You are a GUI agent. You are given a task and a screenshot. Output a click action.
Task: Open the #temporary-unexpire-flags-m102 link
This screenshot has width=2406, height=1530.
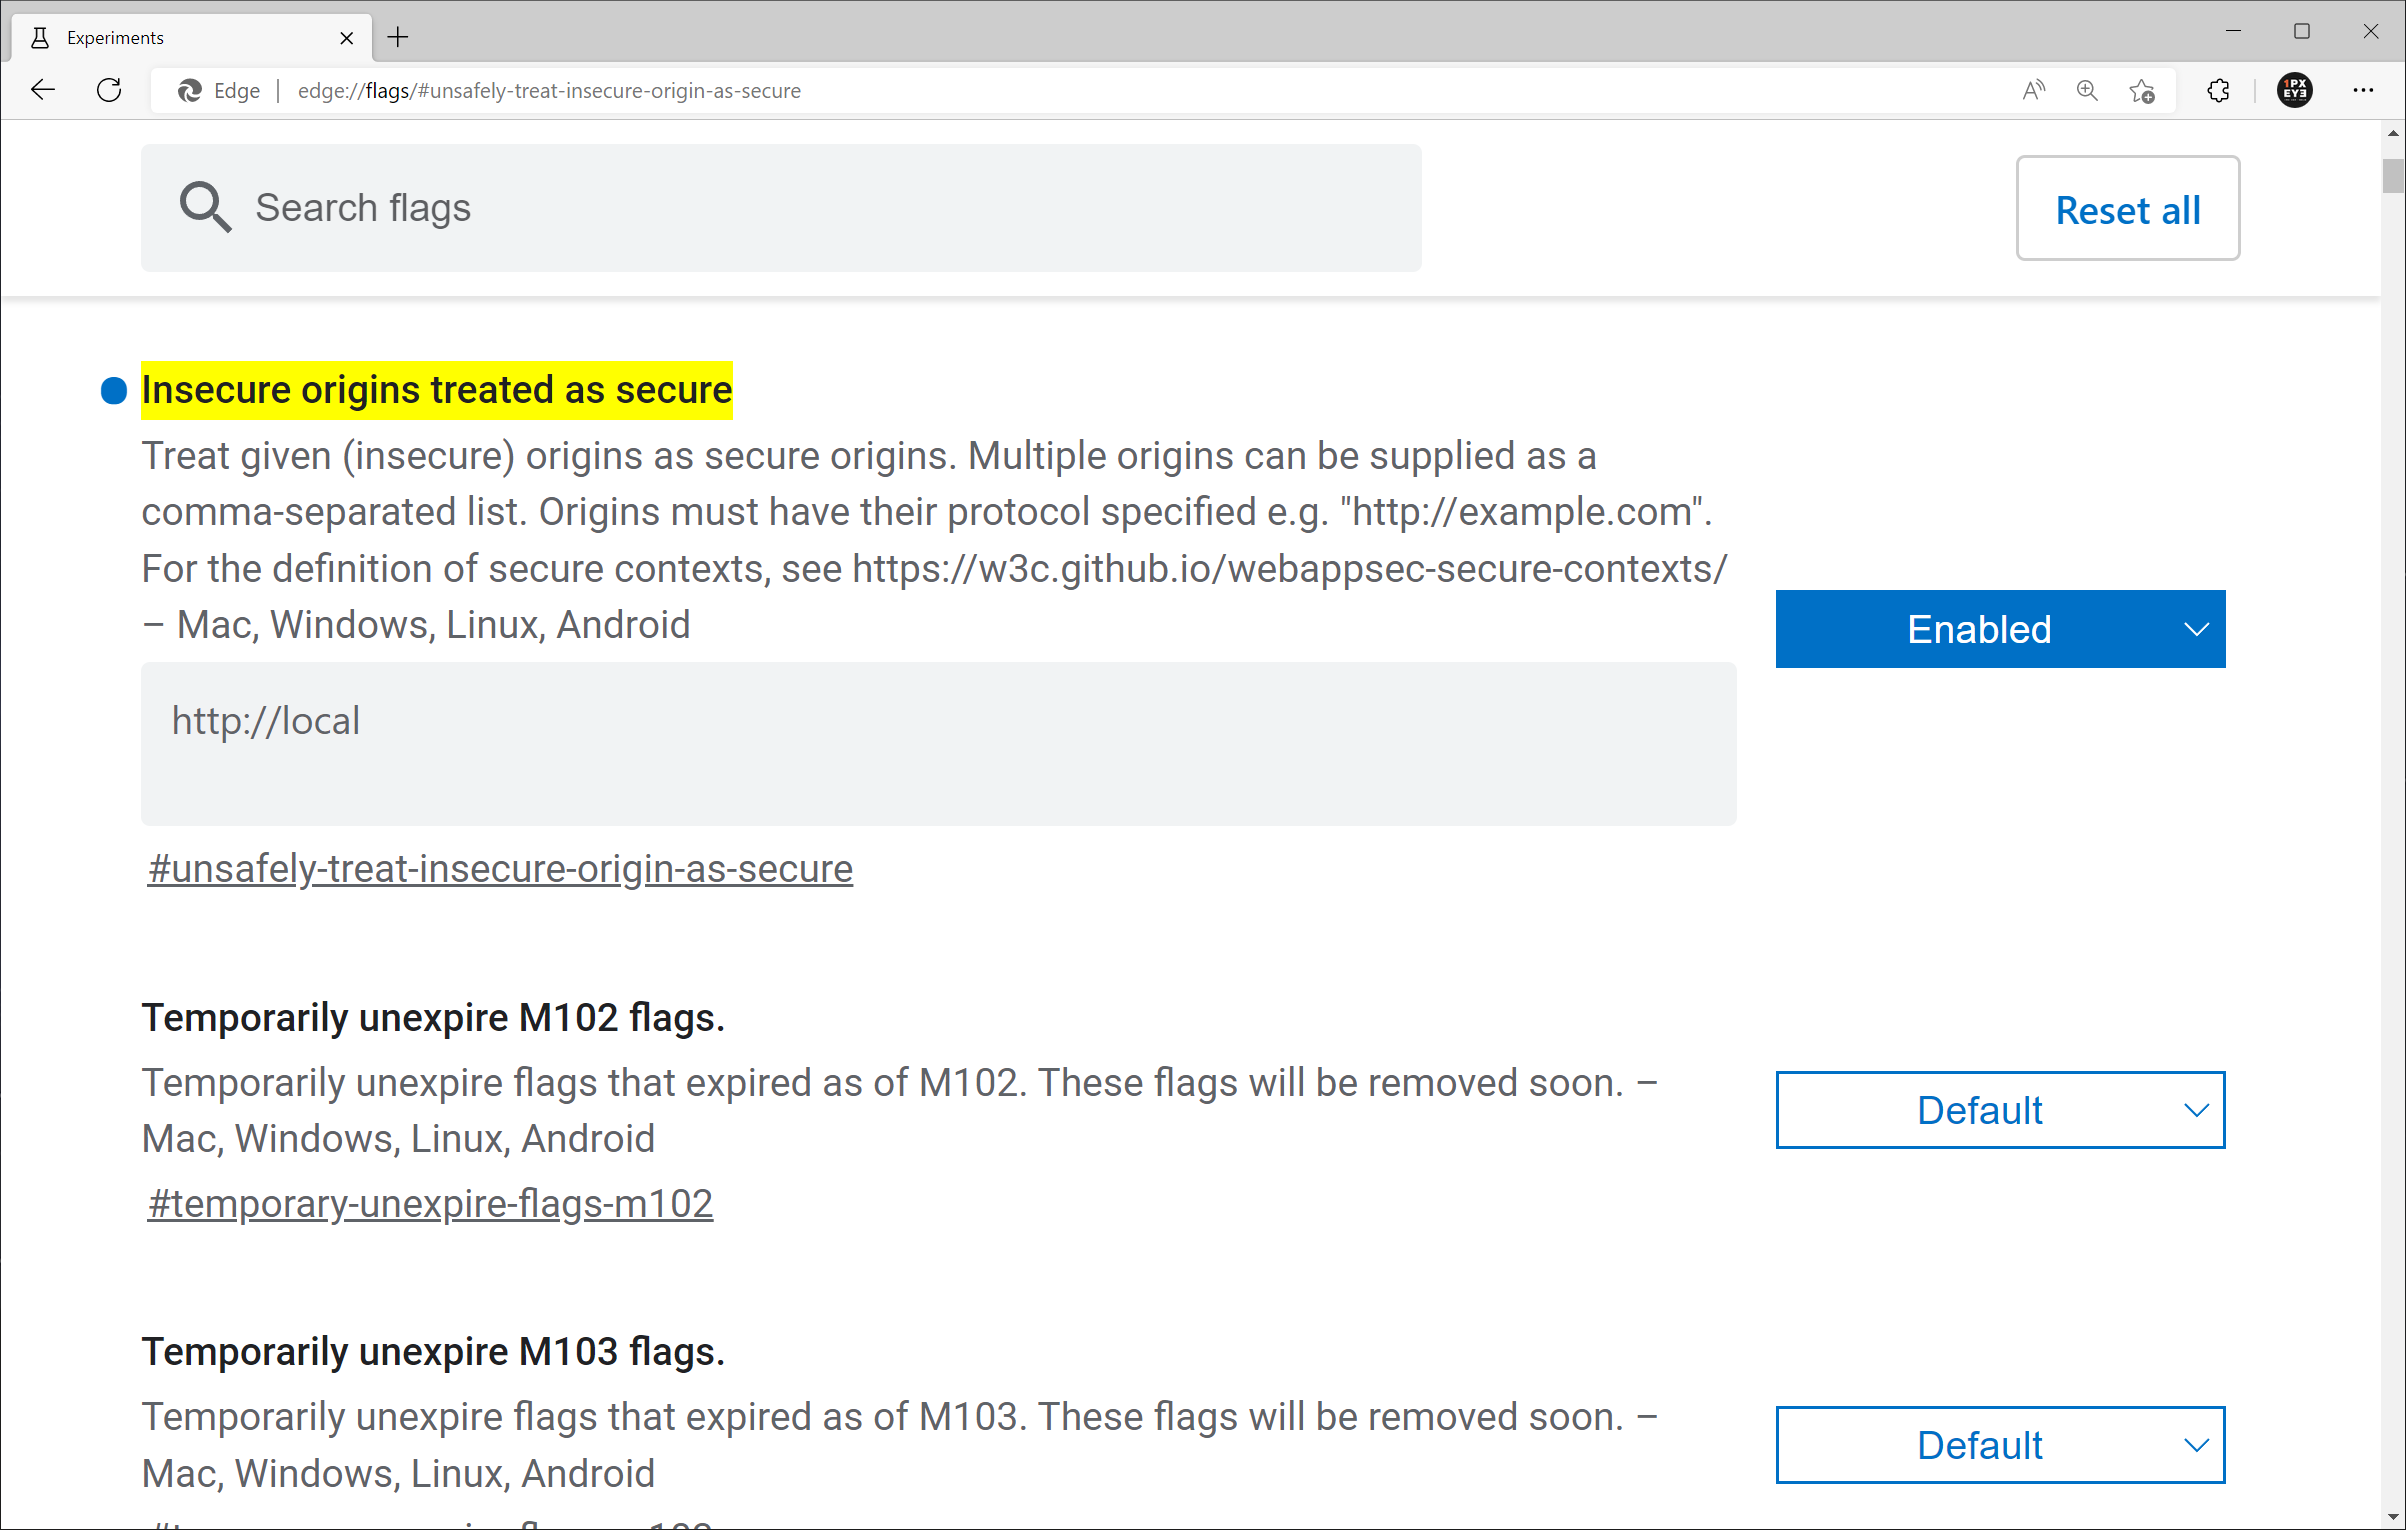tap(430, 1203)
